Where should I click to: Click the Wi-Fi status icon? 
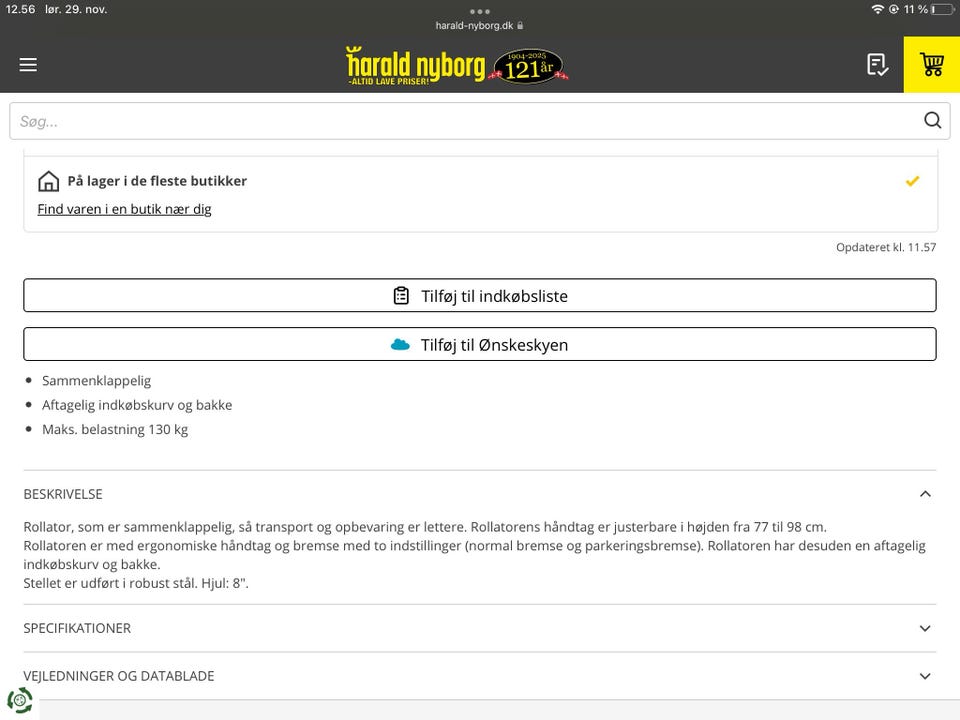point(877,9)
